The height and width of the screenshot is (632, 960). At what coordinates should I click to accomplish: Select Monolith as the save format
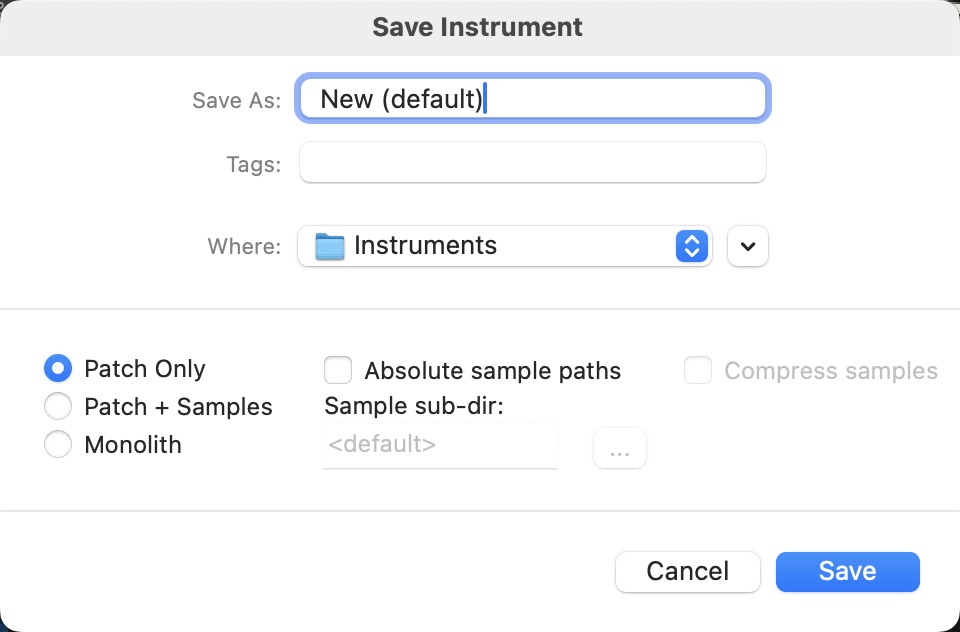click(x=58, y=444)
